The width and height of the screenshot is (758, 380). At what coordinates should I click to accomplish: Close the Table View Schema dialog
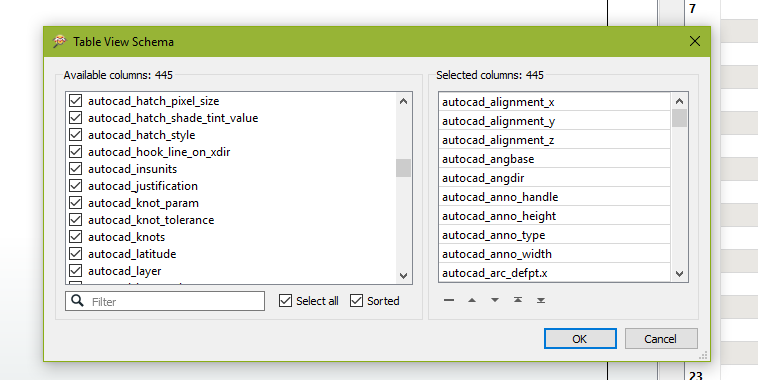coord(695,42)
